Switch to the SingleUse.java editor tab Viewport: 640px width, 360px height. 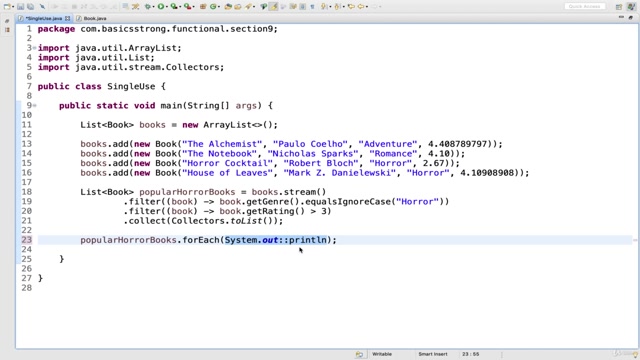[44, 18]
